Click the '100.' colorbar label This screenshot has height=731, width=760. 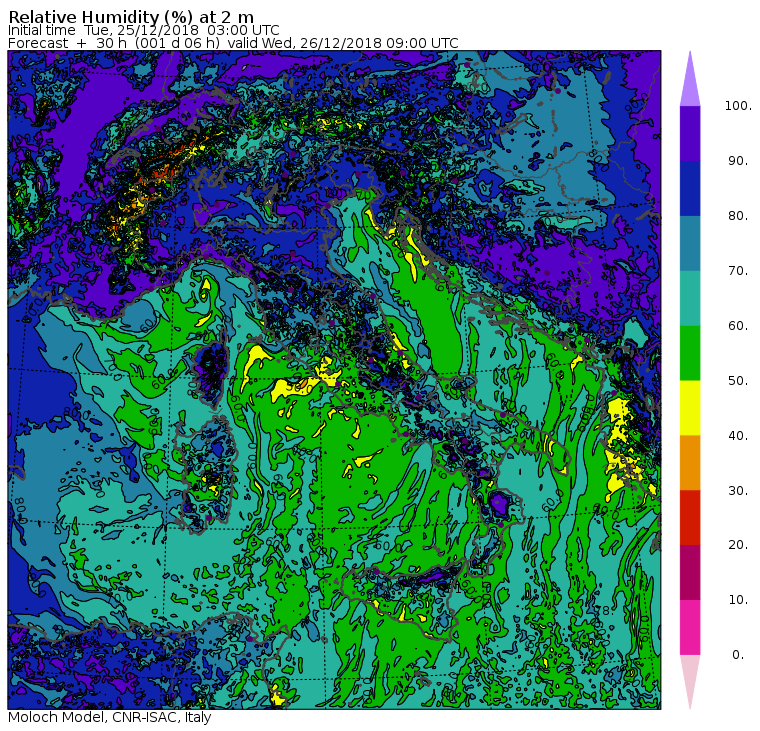pyautogui.click(x=738, y=106)
